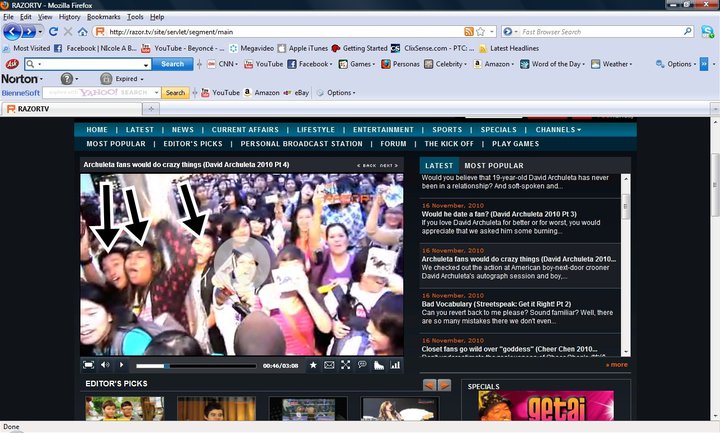Open Apple iTunes bookmark

click(x=303, y=48)
